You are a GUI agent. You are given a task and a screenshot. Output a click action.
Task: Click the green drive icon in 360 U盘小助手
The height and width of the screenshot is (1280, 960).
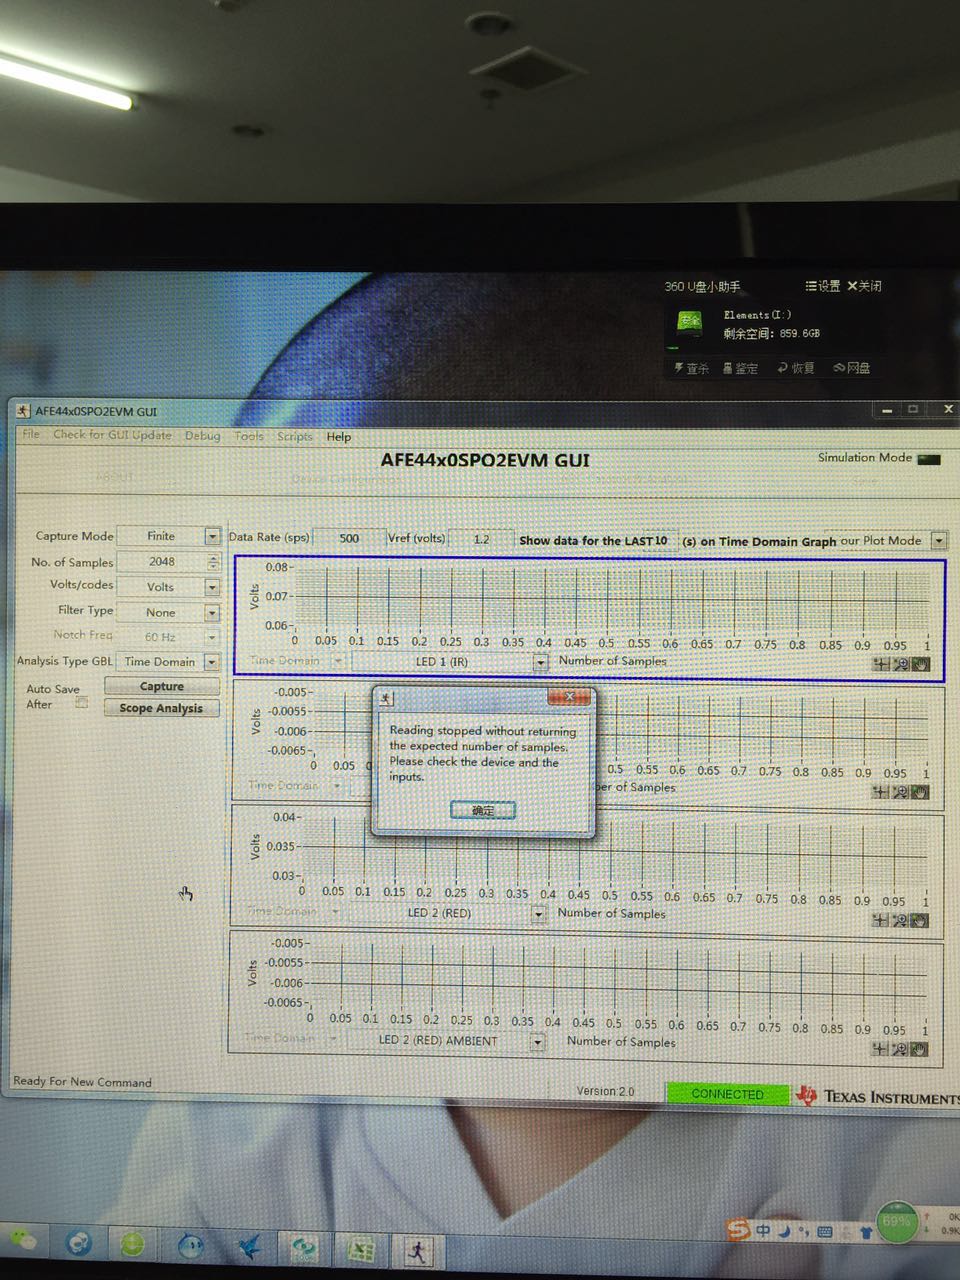[689, 322]
